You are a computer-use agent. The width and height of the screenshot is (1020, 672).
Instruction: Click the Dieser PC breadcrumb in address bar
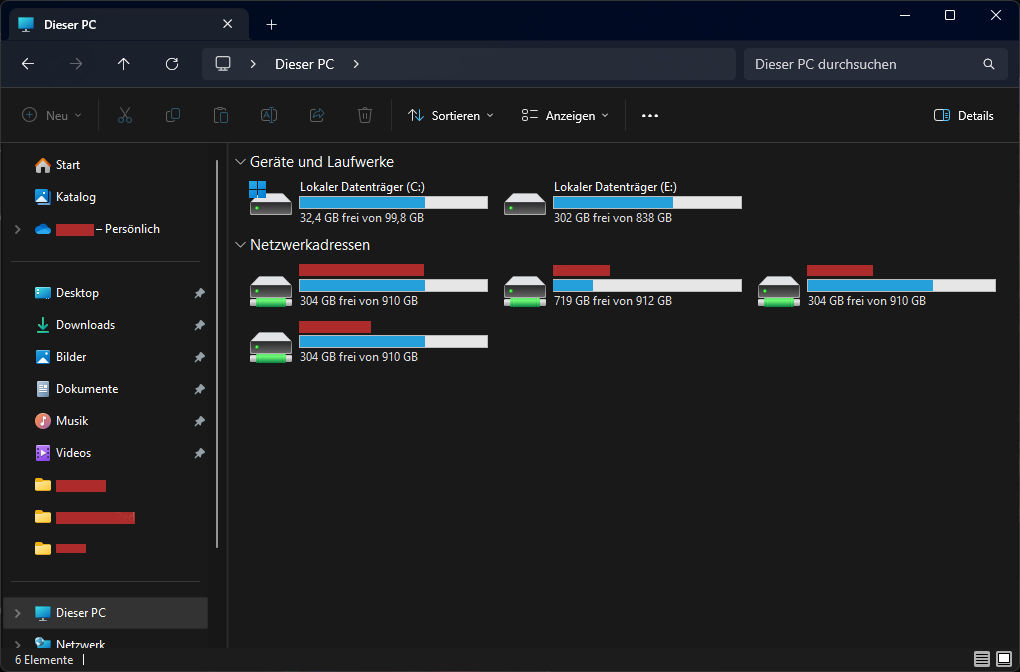[x=304, y=64]
